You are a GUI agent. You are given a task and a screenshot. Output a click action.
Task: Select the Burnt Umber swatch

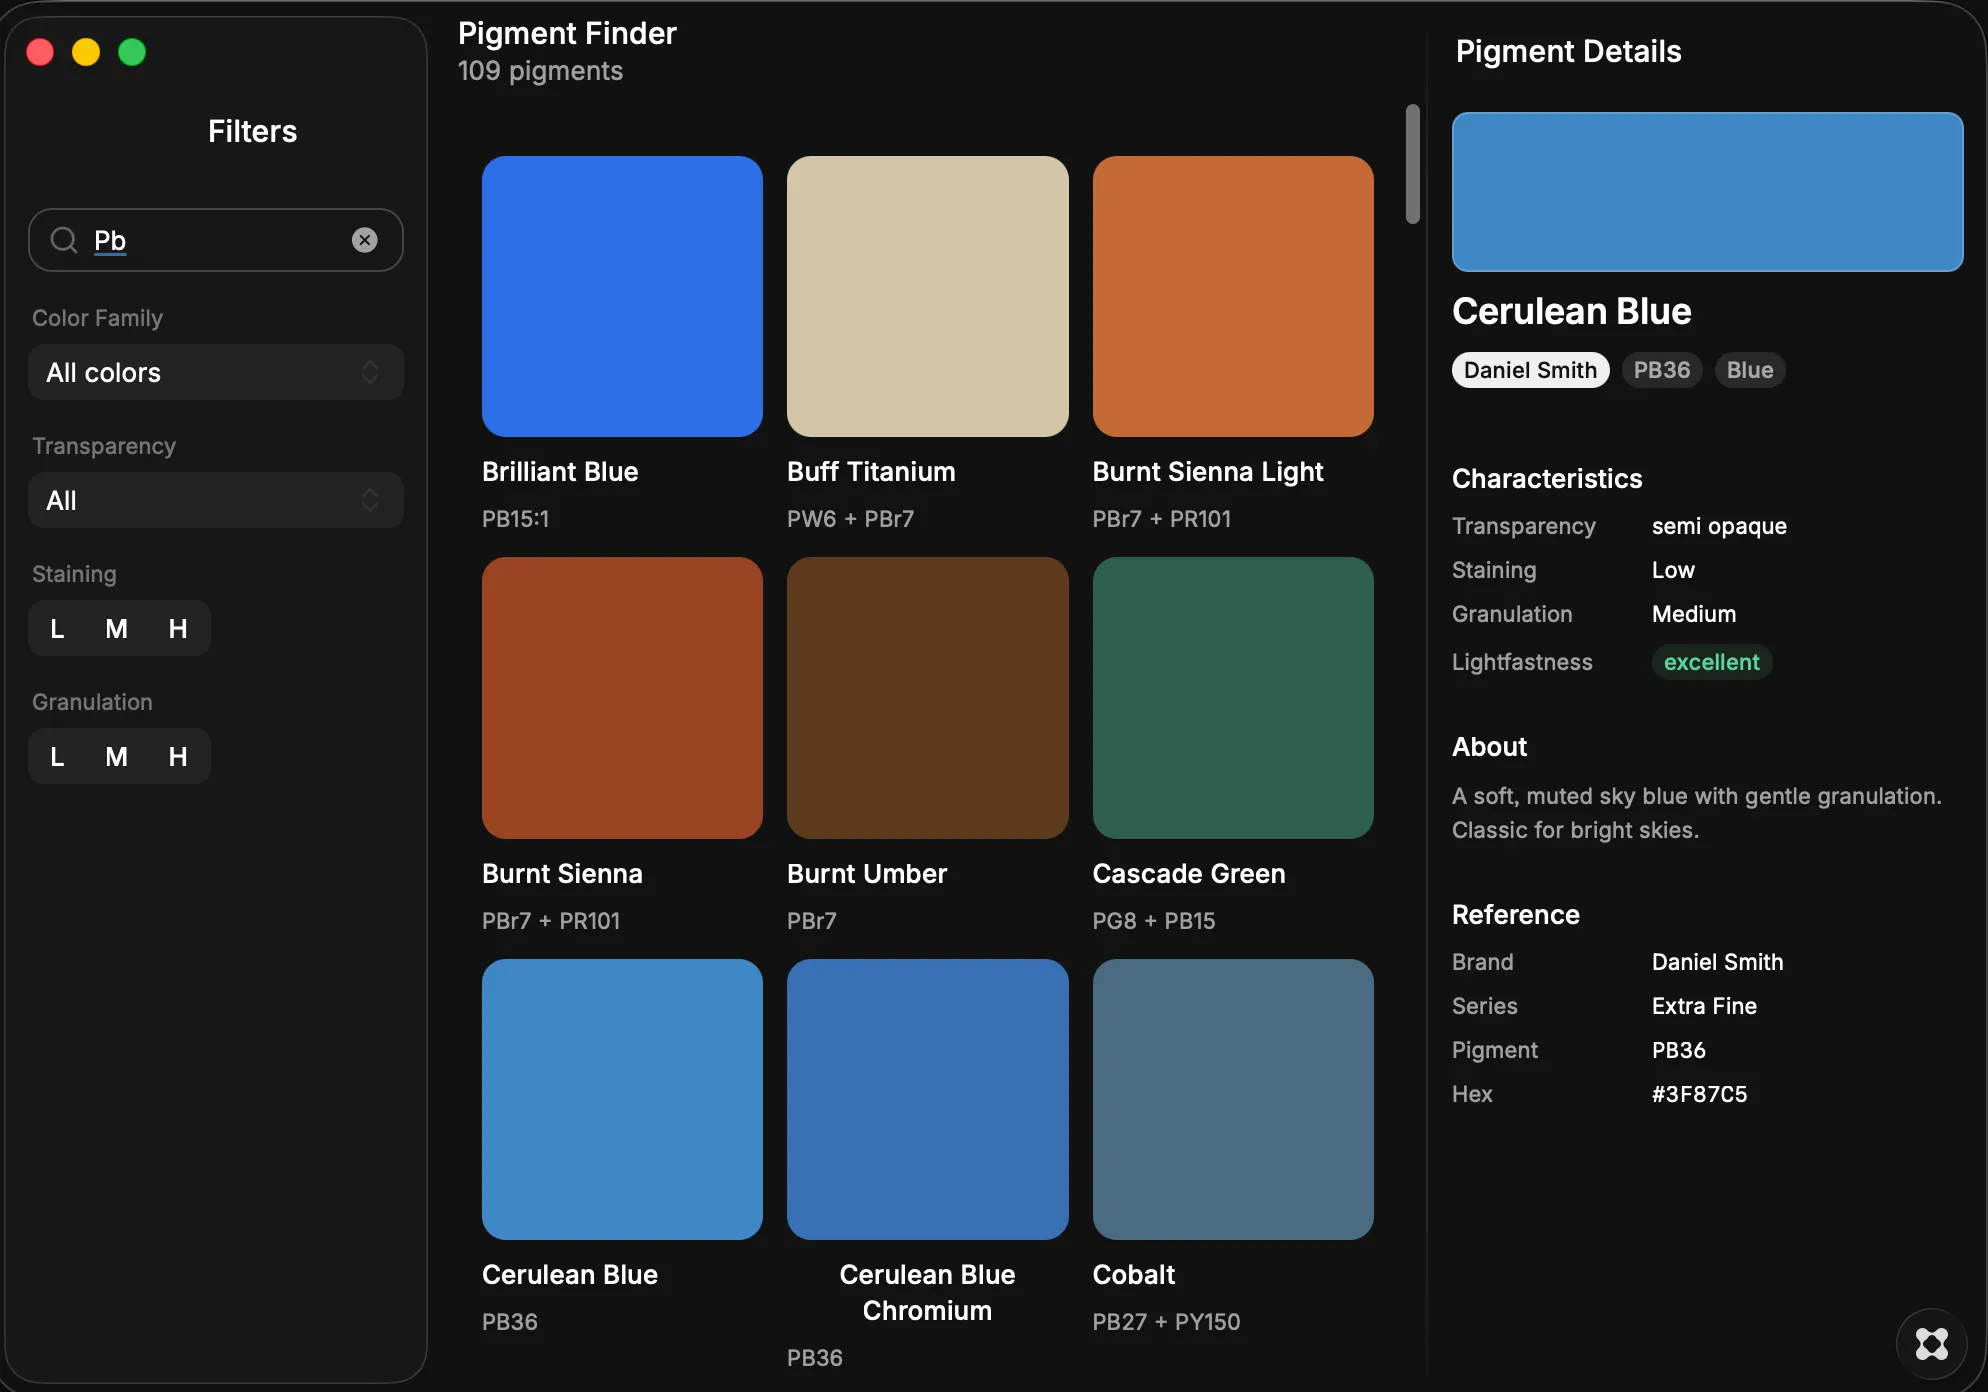[x=928, y=698]
